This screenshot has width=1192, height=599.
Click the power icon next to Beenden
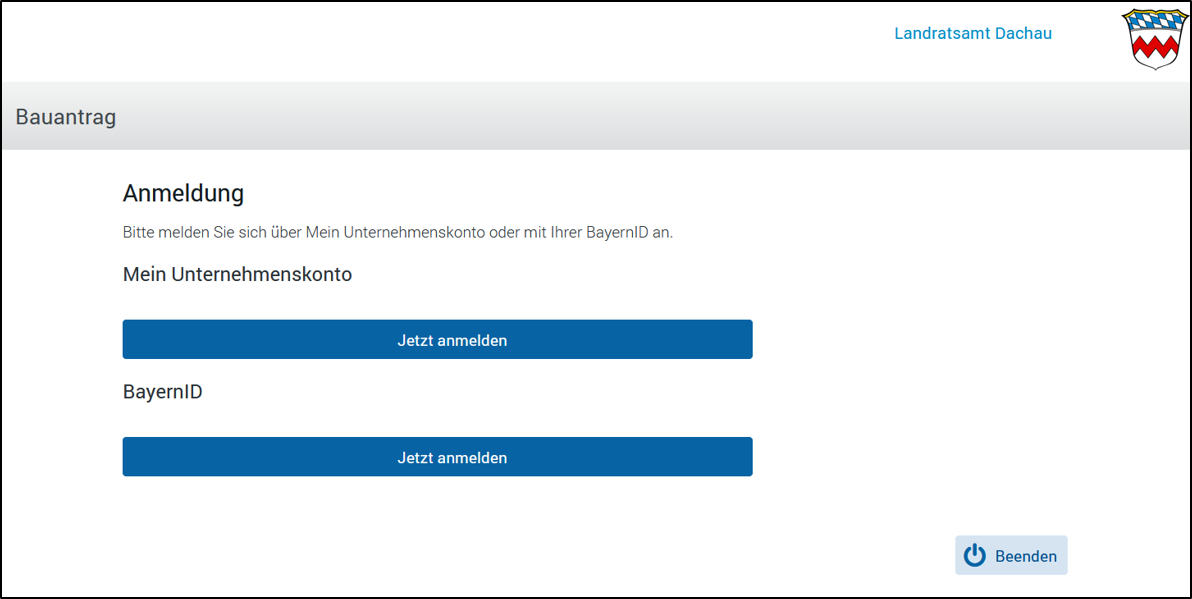pos(975,556)
